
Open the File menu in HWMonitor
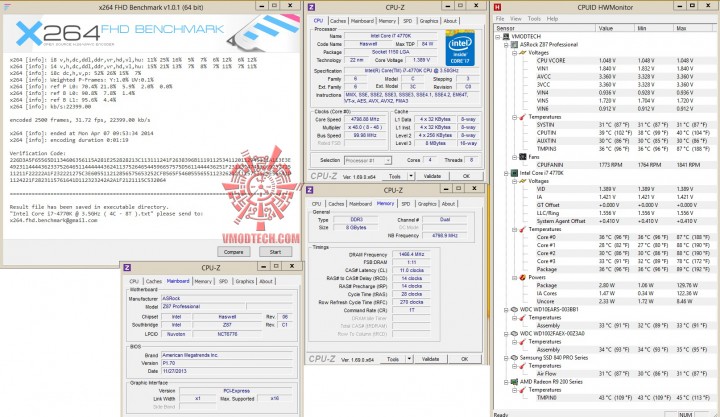(500, 19)
